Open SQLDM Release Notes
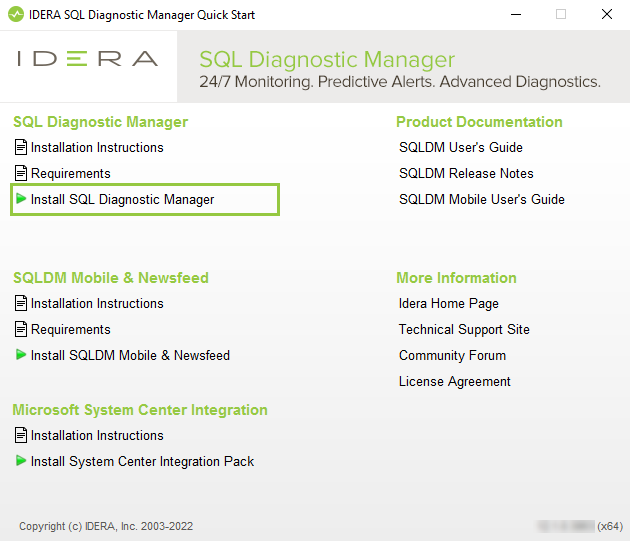This screenshot has width=630, height=541. 466,173
